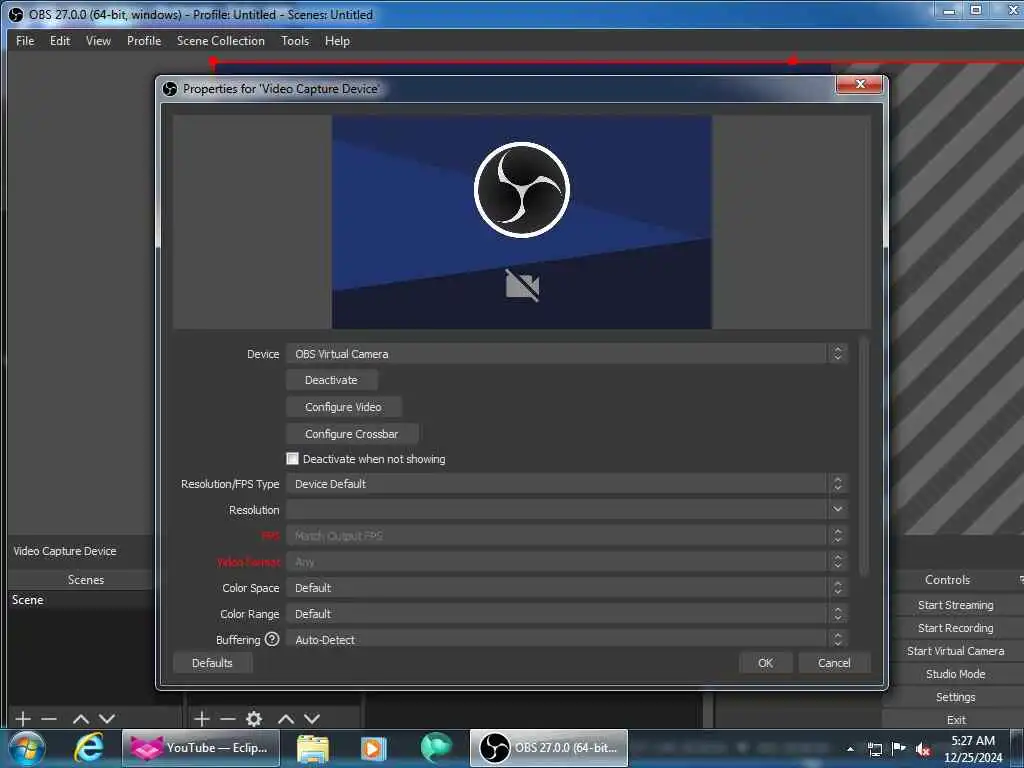Click the Buffering help question mark icon

272,639
